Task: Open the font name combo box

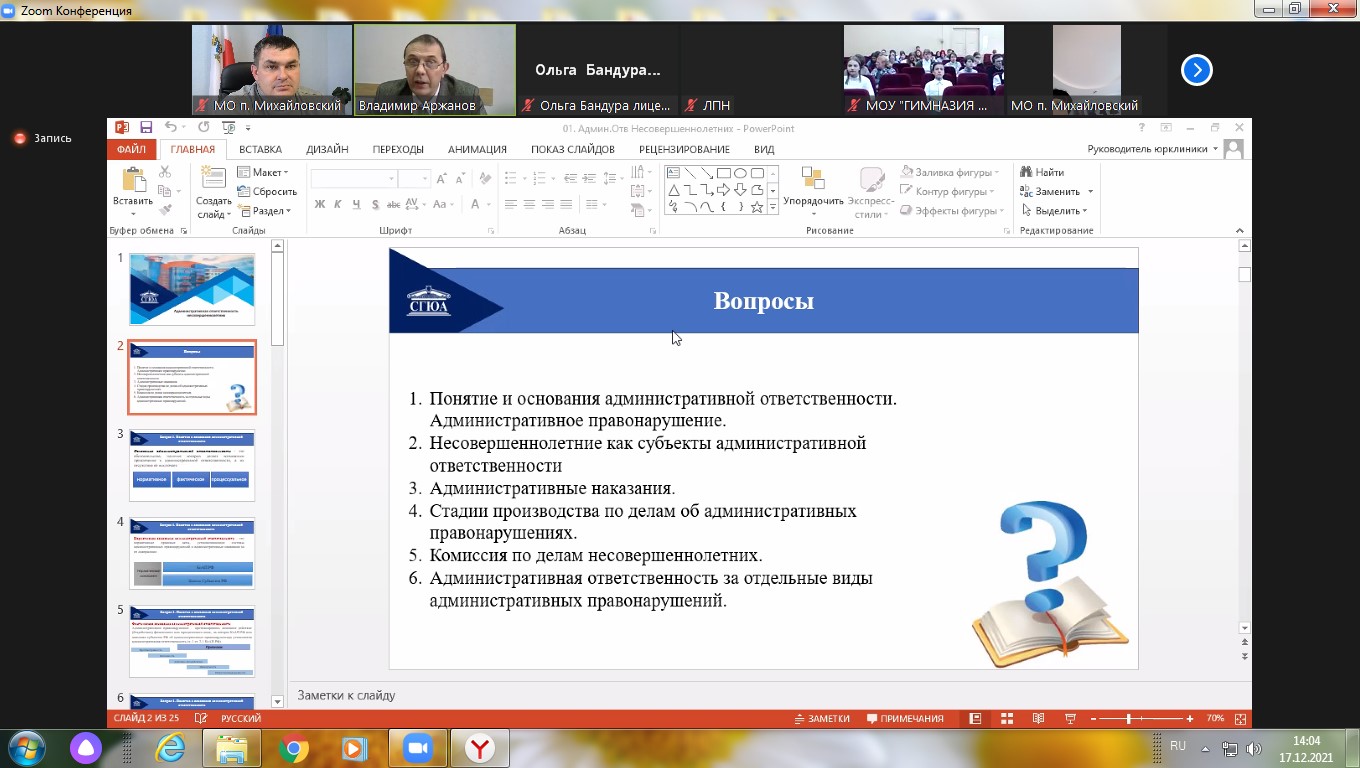Action: tap(354, 179)
